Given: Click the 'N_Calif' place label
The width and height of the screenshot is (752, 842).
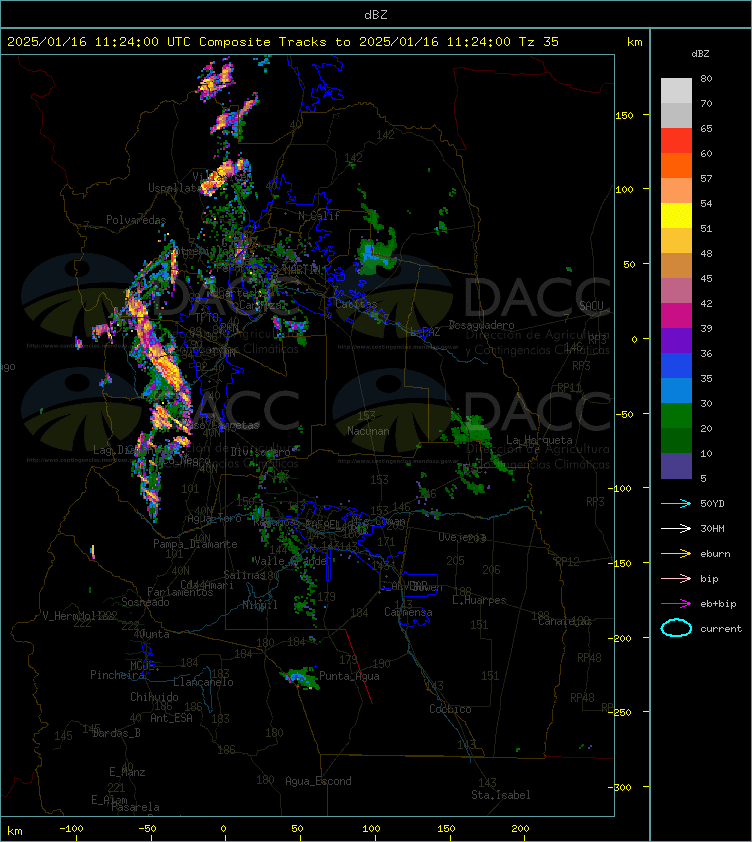Looking at the screenshot, I should click(319, 216).
